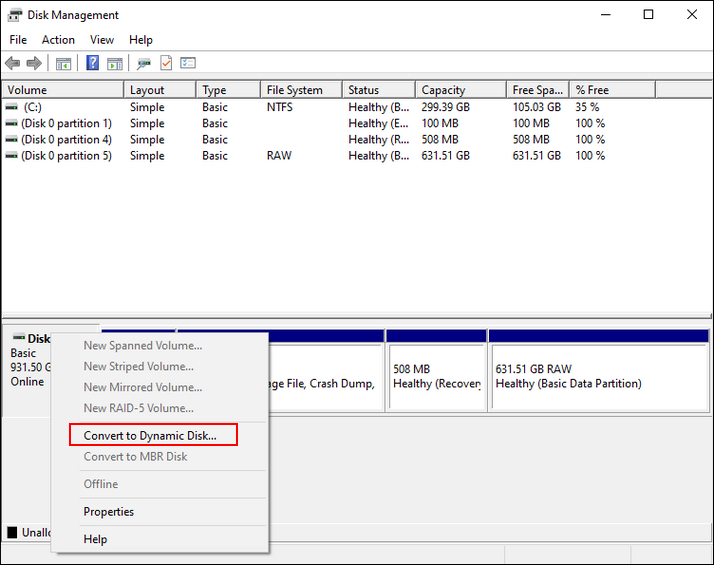714x565 pixels.
Task: Click the 299.39 GB capacity cell
Action: click(x=445, y=107)
